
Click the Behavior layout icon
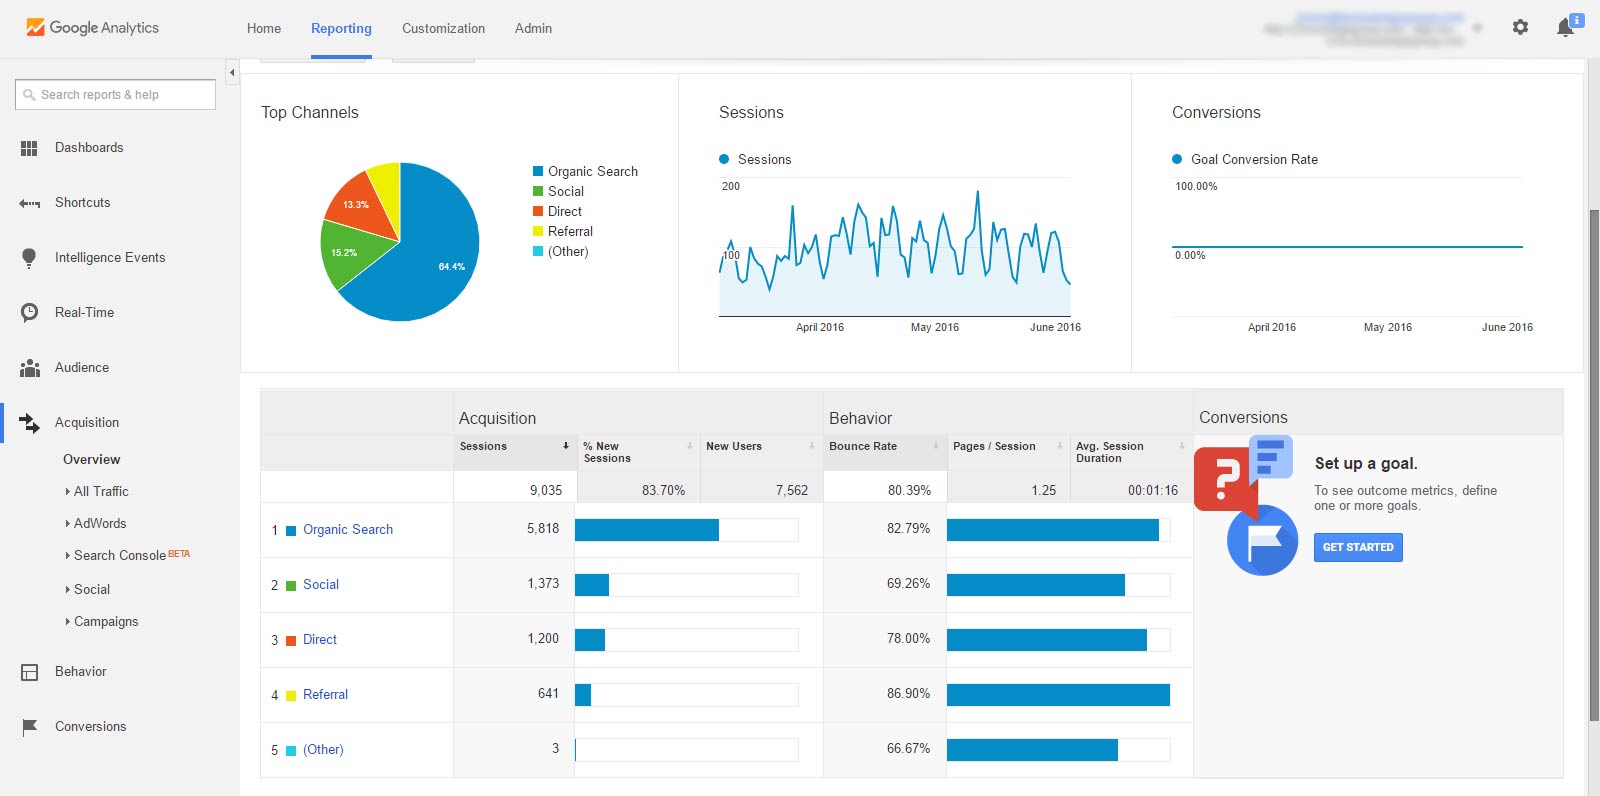pyautogui.click(x=29, y=672)
